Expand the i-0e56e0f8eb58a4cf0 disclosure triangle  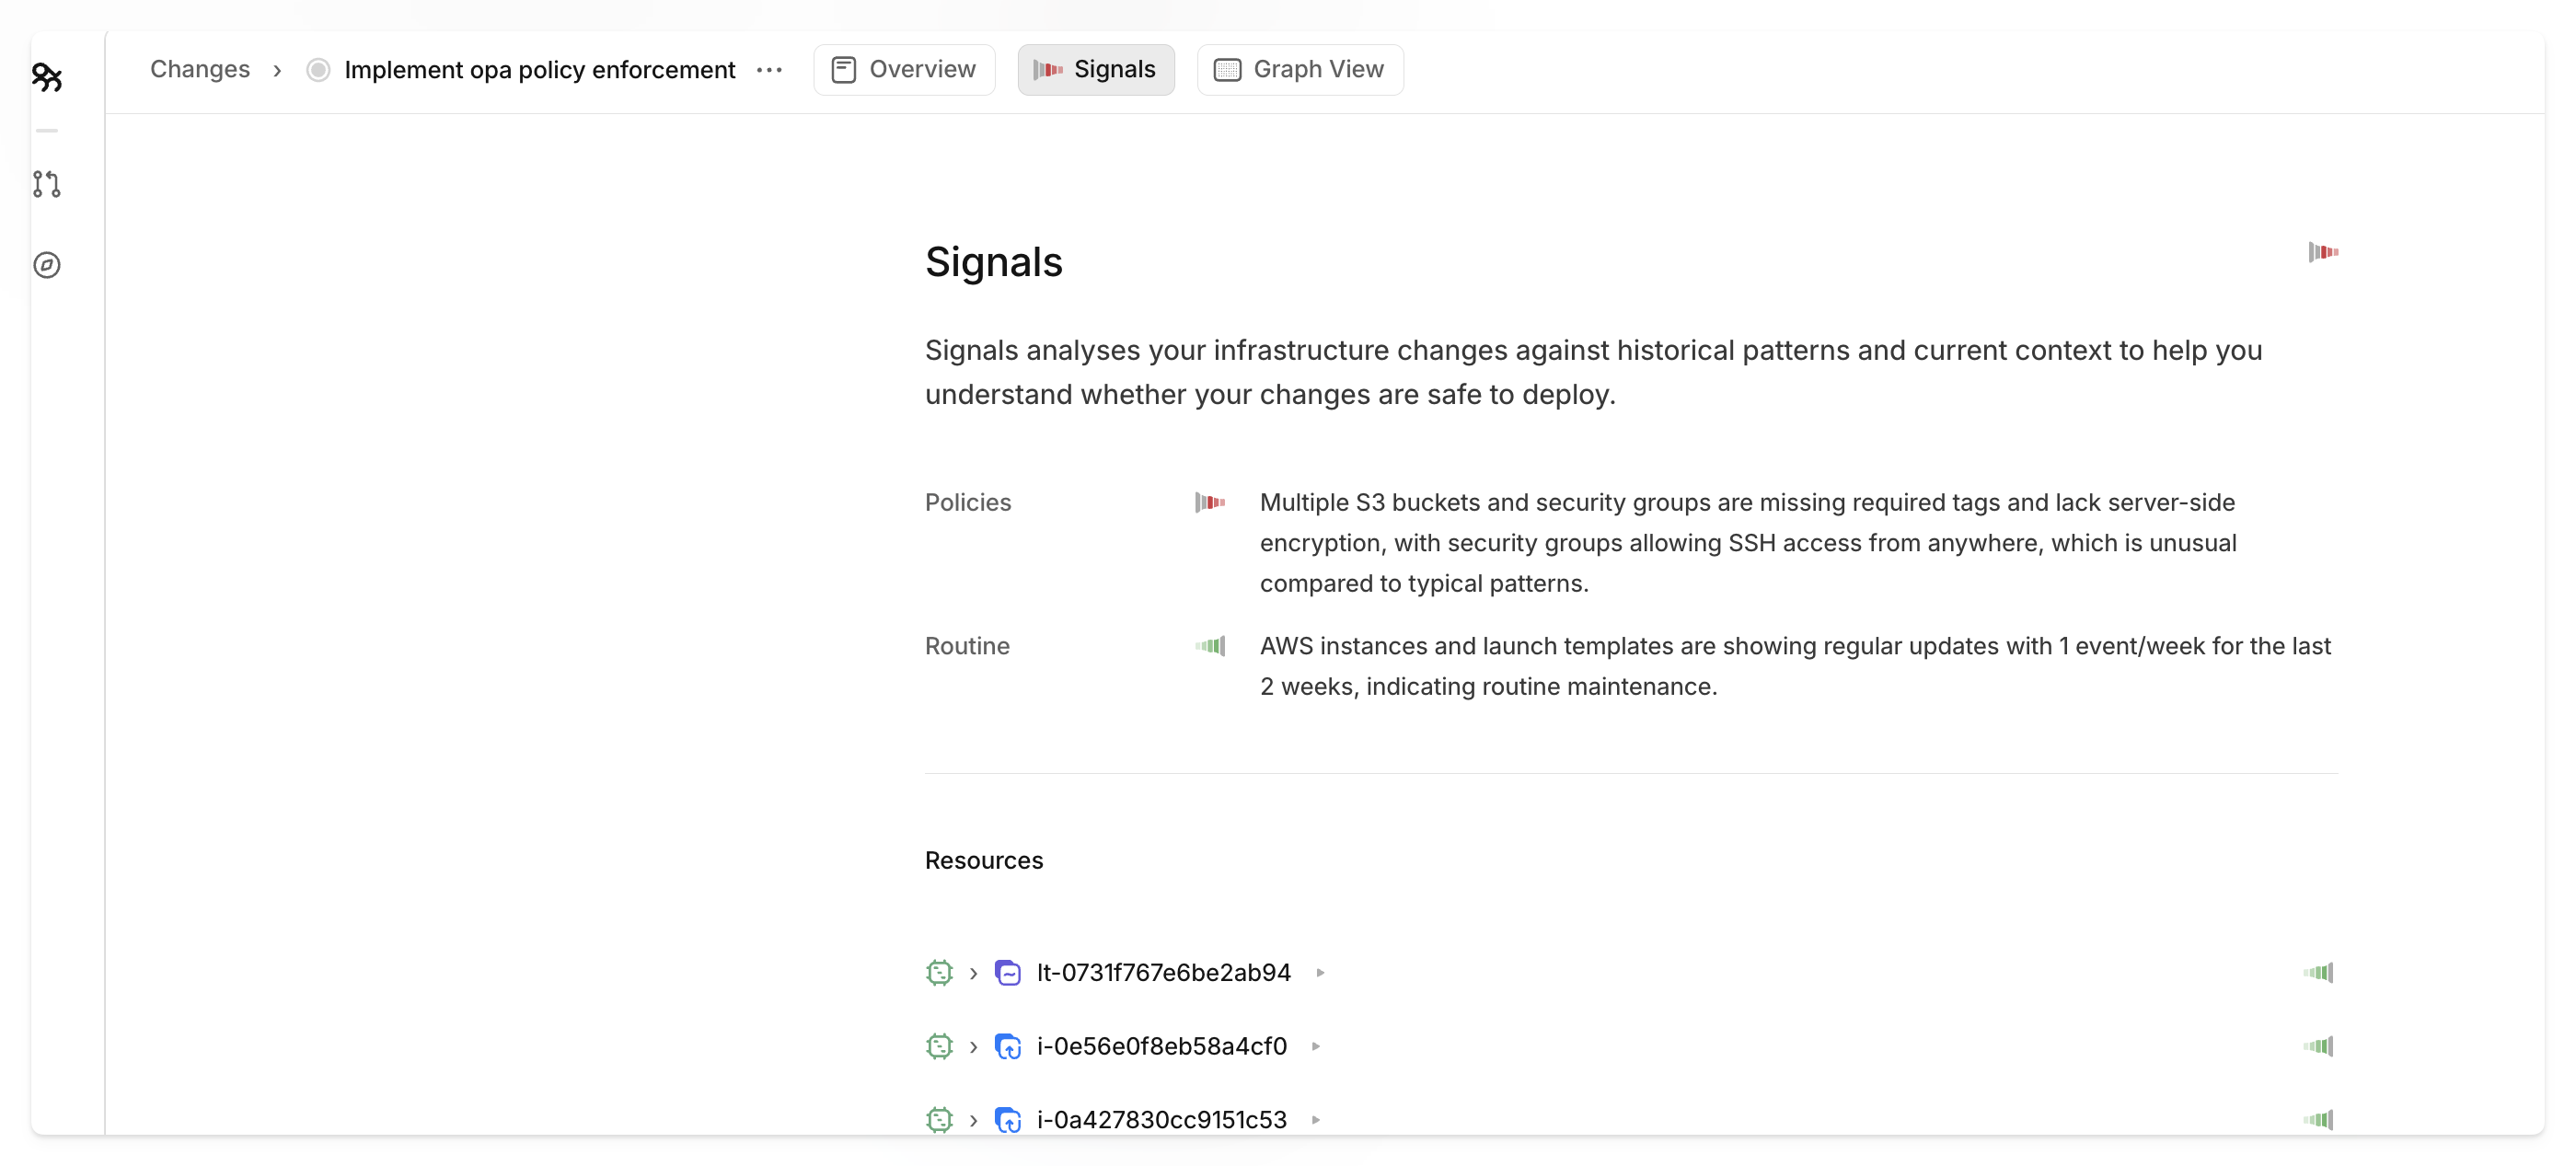(x=1316, y=1046)
